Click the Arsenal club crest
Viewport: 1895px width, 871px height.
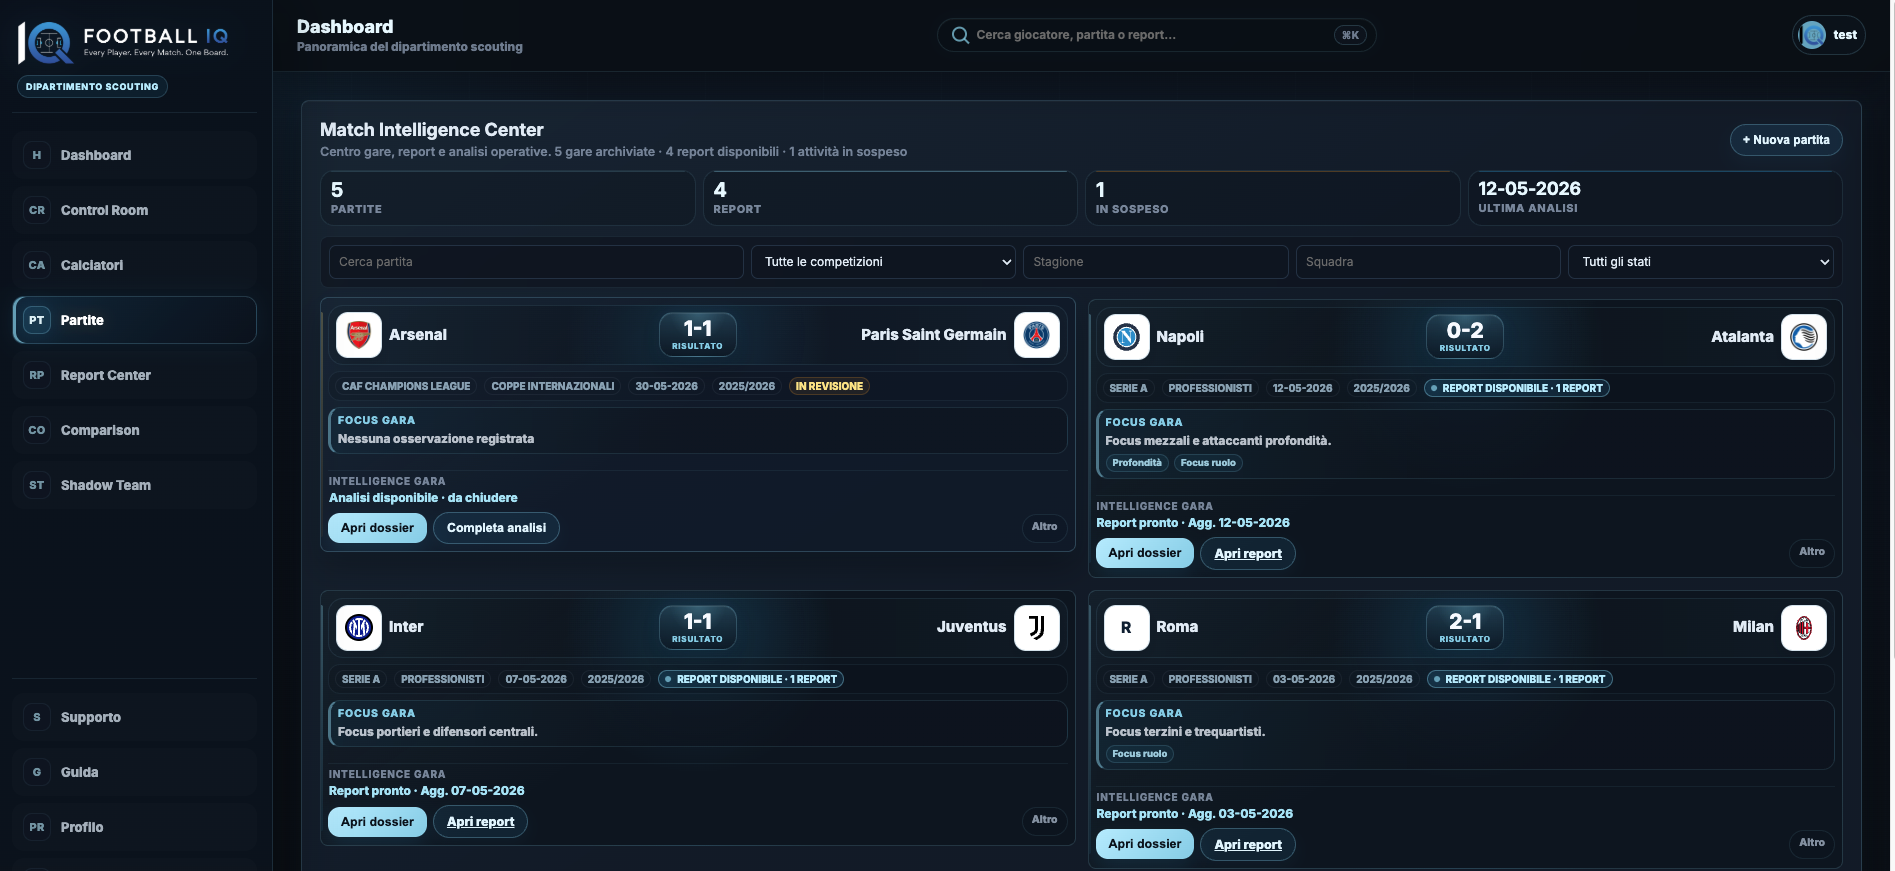(x=359, y=335)
